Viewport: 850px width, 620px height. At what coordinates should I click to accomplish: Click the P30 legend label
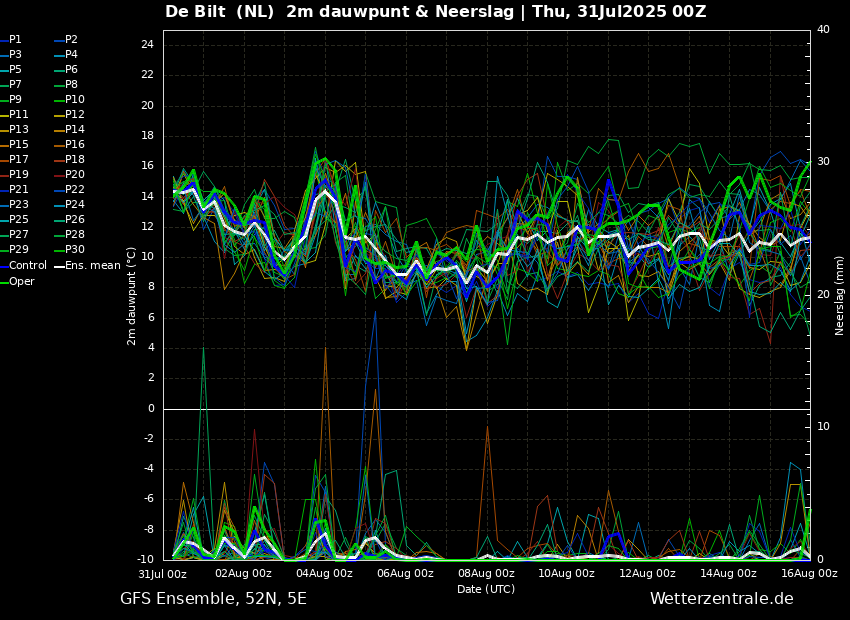(75, 249)
